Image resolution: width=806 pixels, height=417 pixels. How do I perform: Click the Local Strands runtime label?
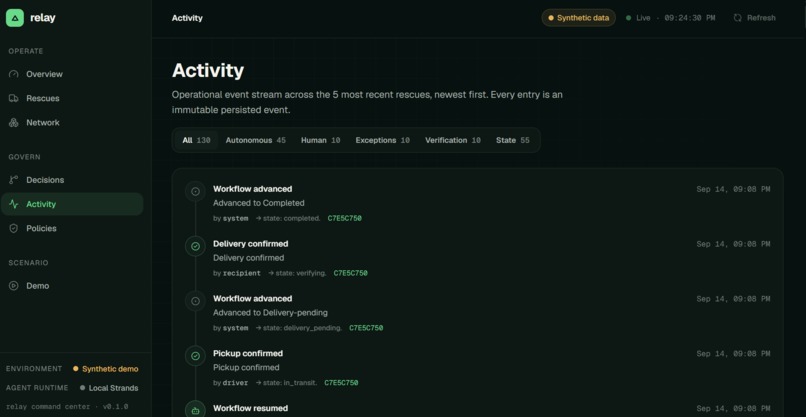pyautogui.click(x=109, y=388)
